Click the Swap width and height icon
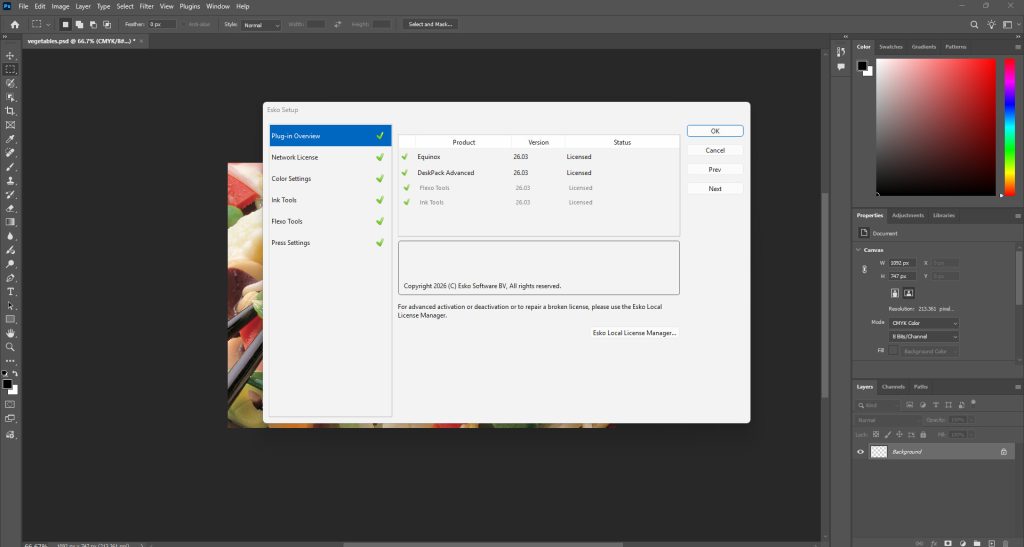The width and height of the screenshot is (1024, 547). coord(338,24)
